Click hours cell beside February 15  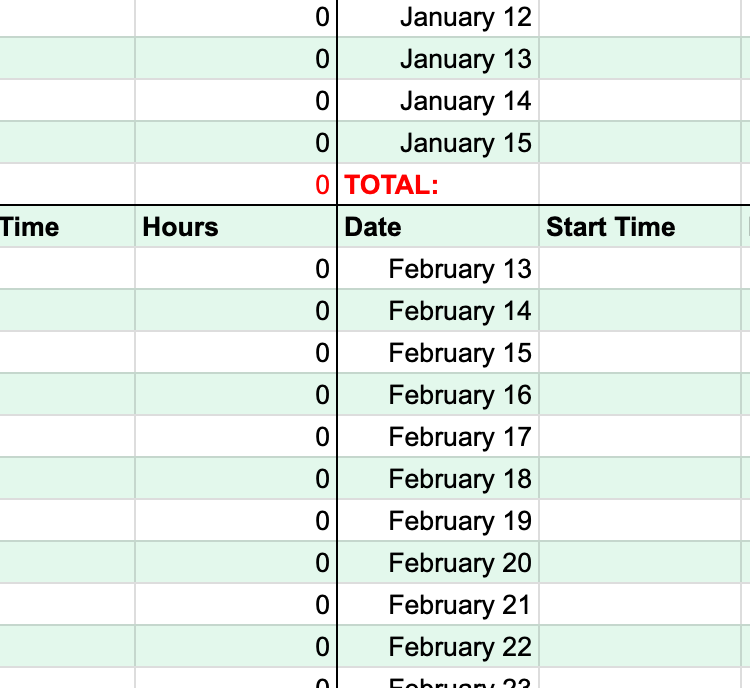pos(236,353)
